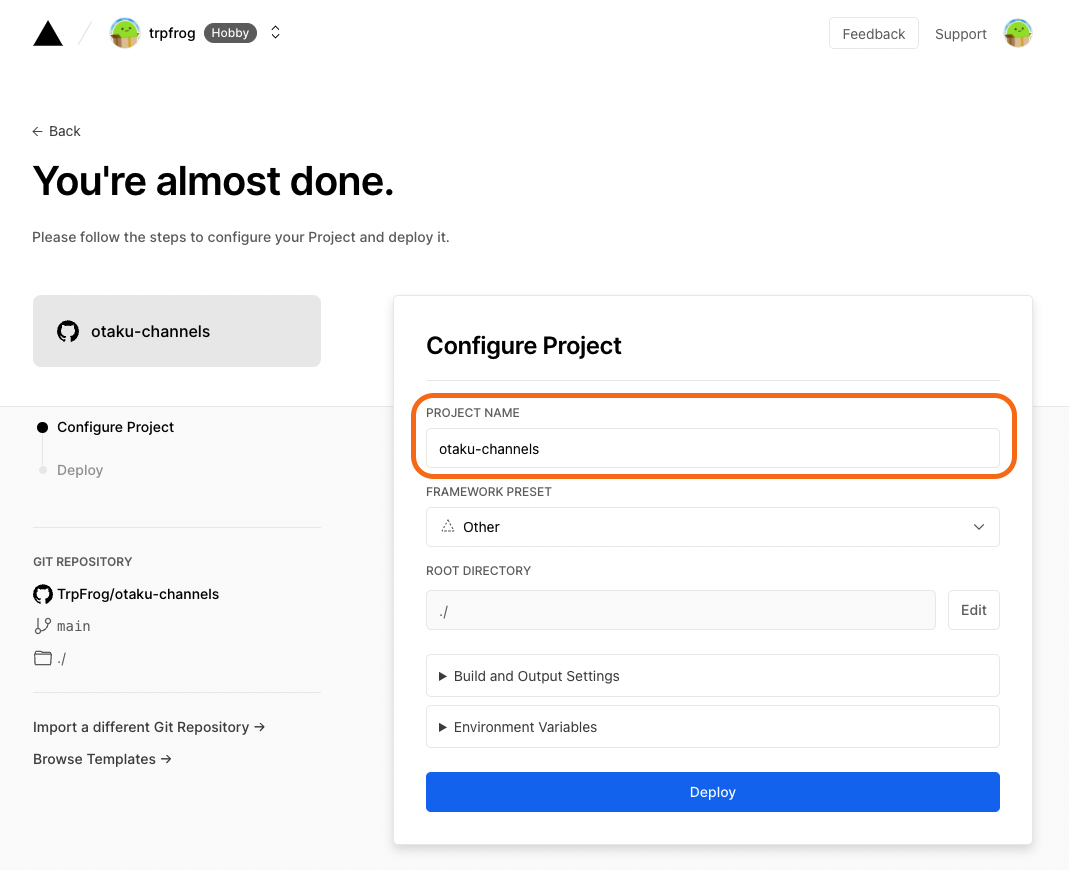Screen dimensions: 1069x870
Task: Open the team switcher chevrons
Action: 275,33
